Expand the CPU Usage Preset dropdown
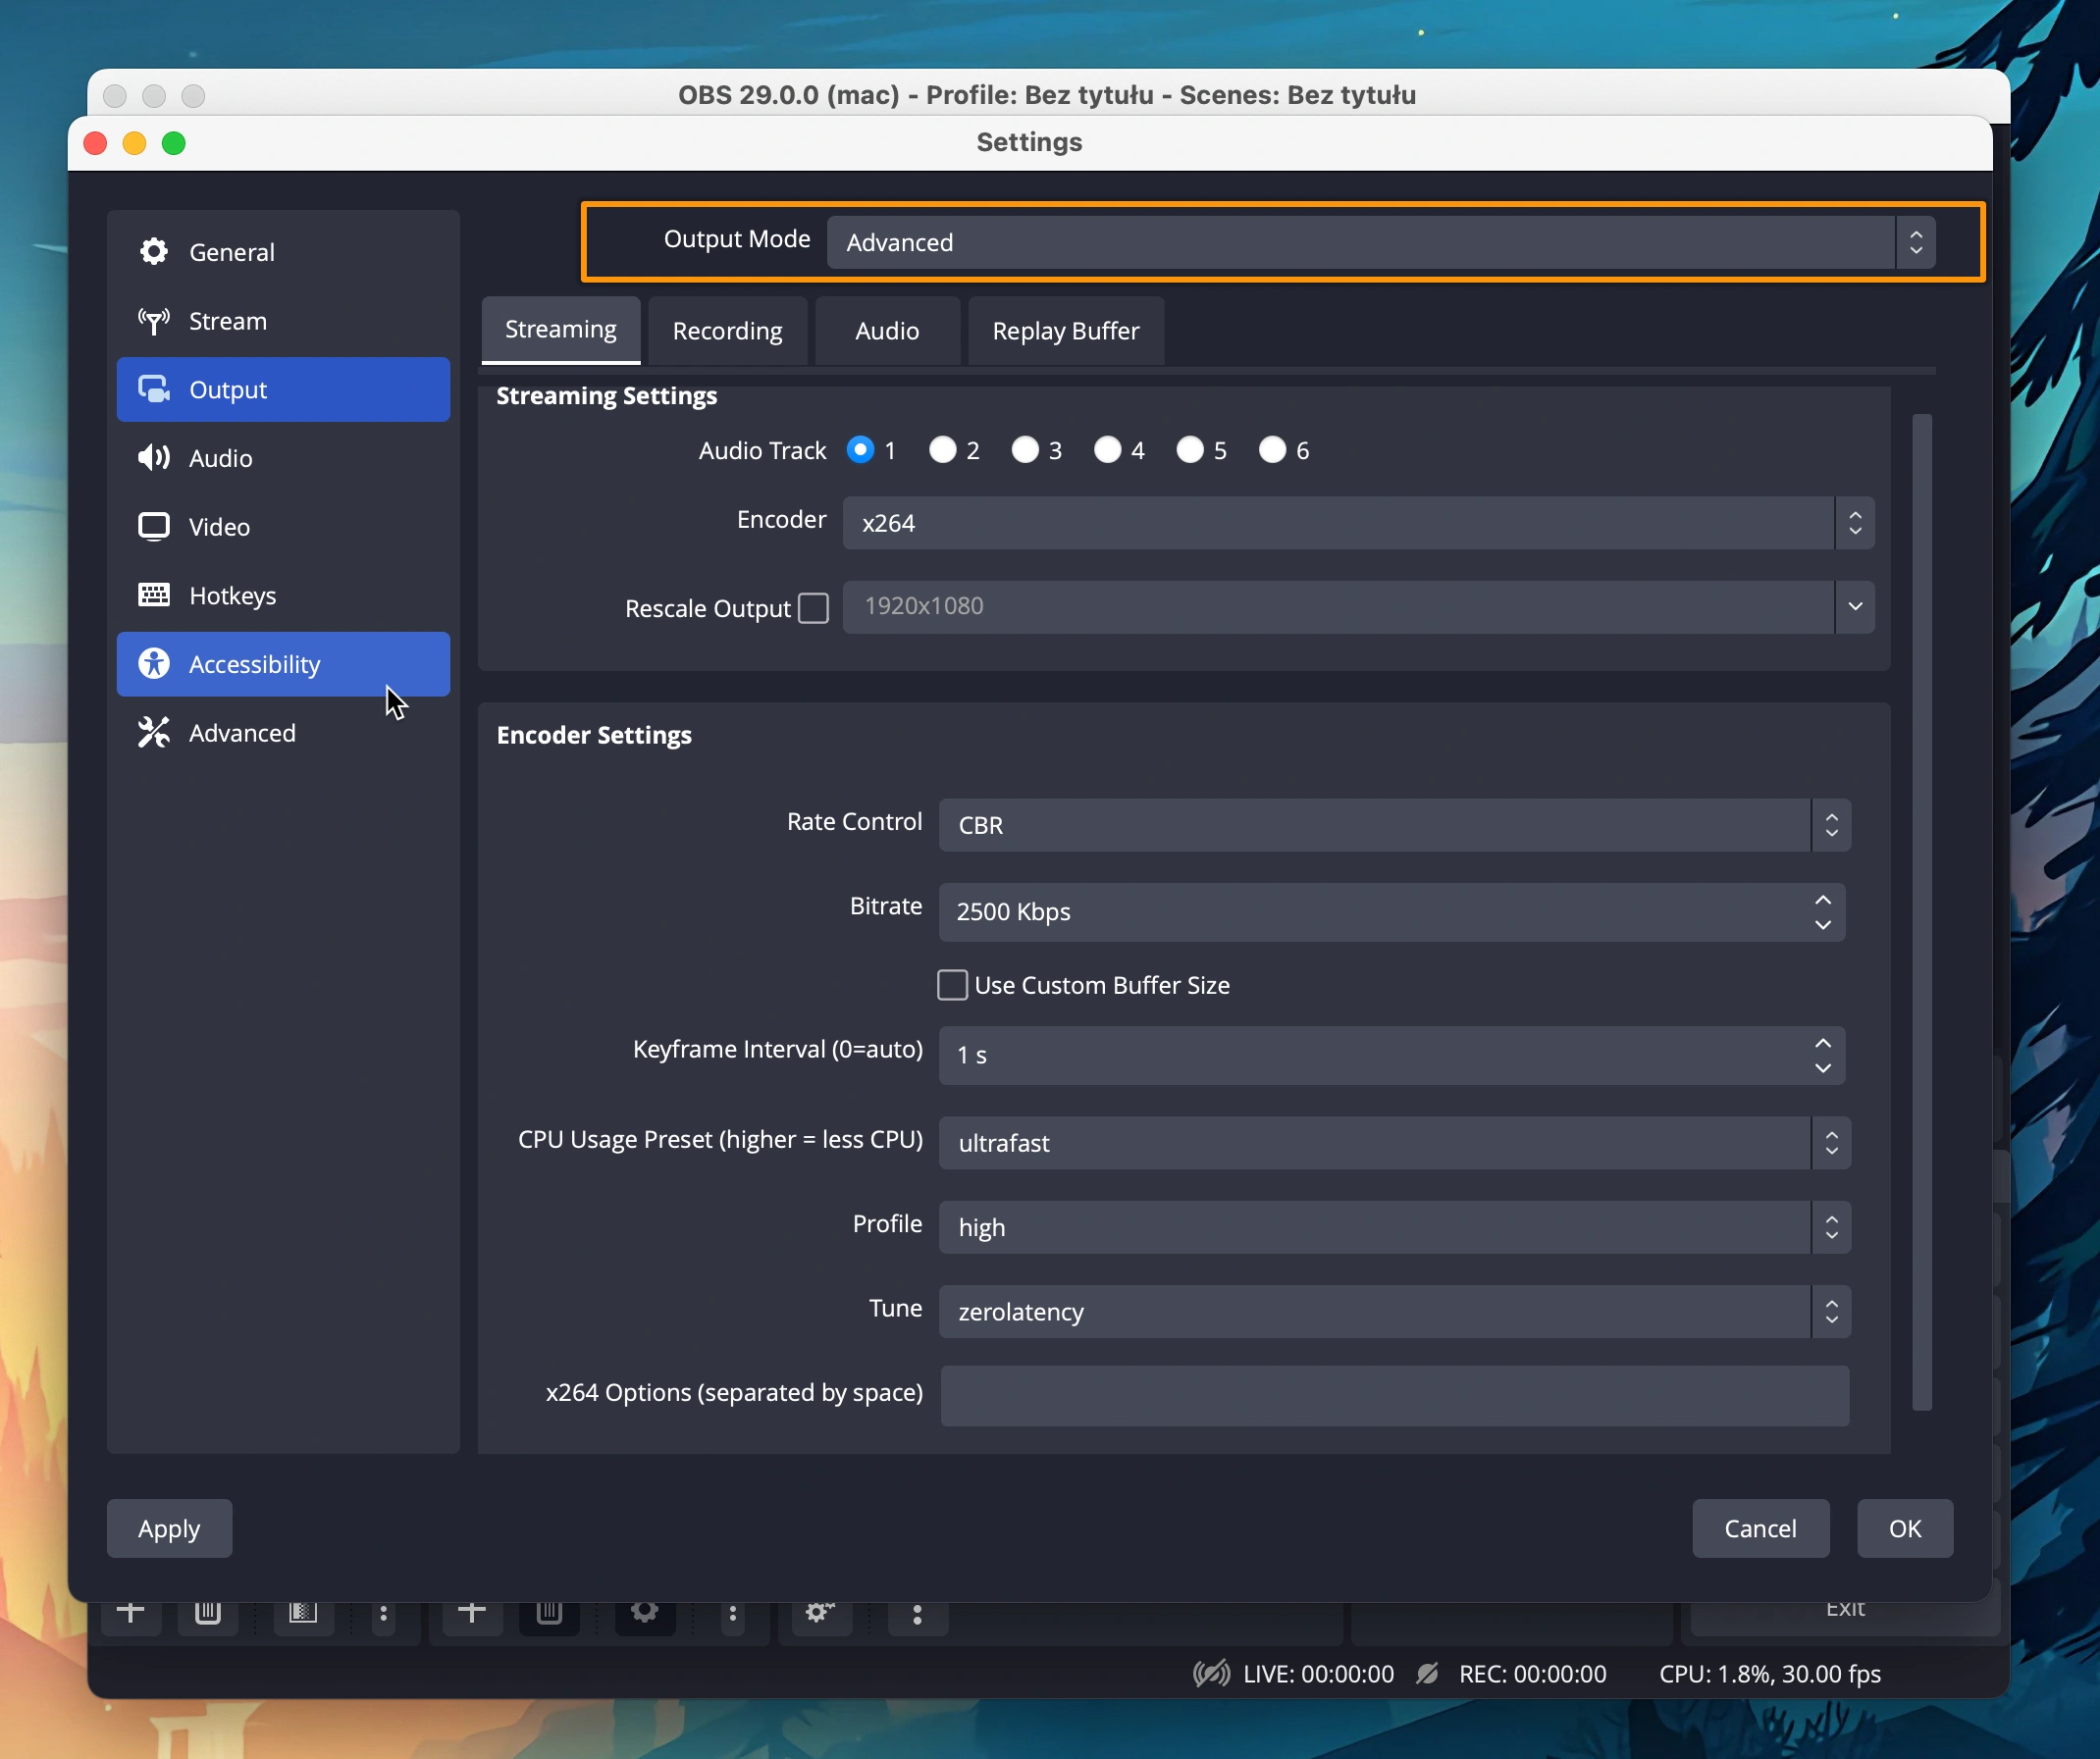The height and width of the screenshot is (1759, 2100). [1394, 1143]
